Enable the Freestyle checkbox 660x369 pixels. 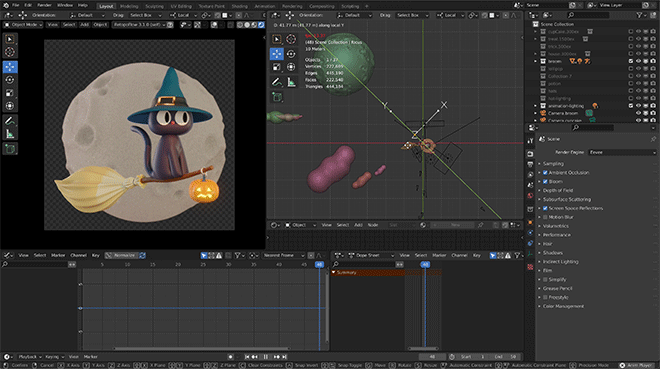click(545, 297)
